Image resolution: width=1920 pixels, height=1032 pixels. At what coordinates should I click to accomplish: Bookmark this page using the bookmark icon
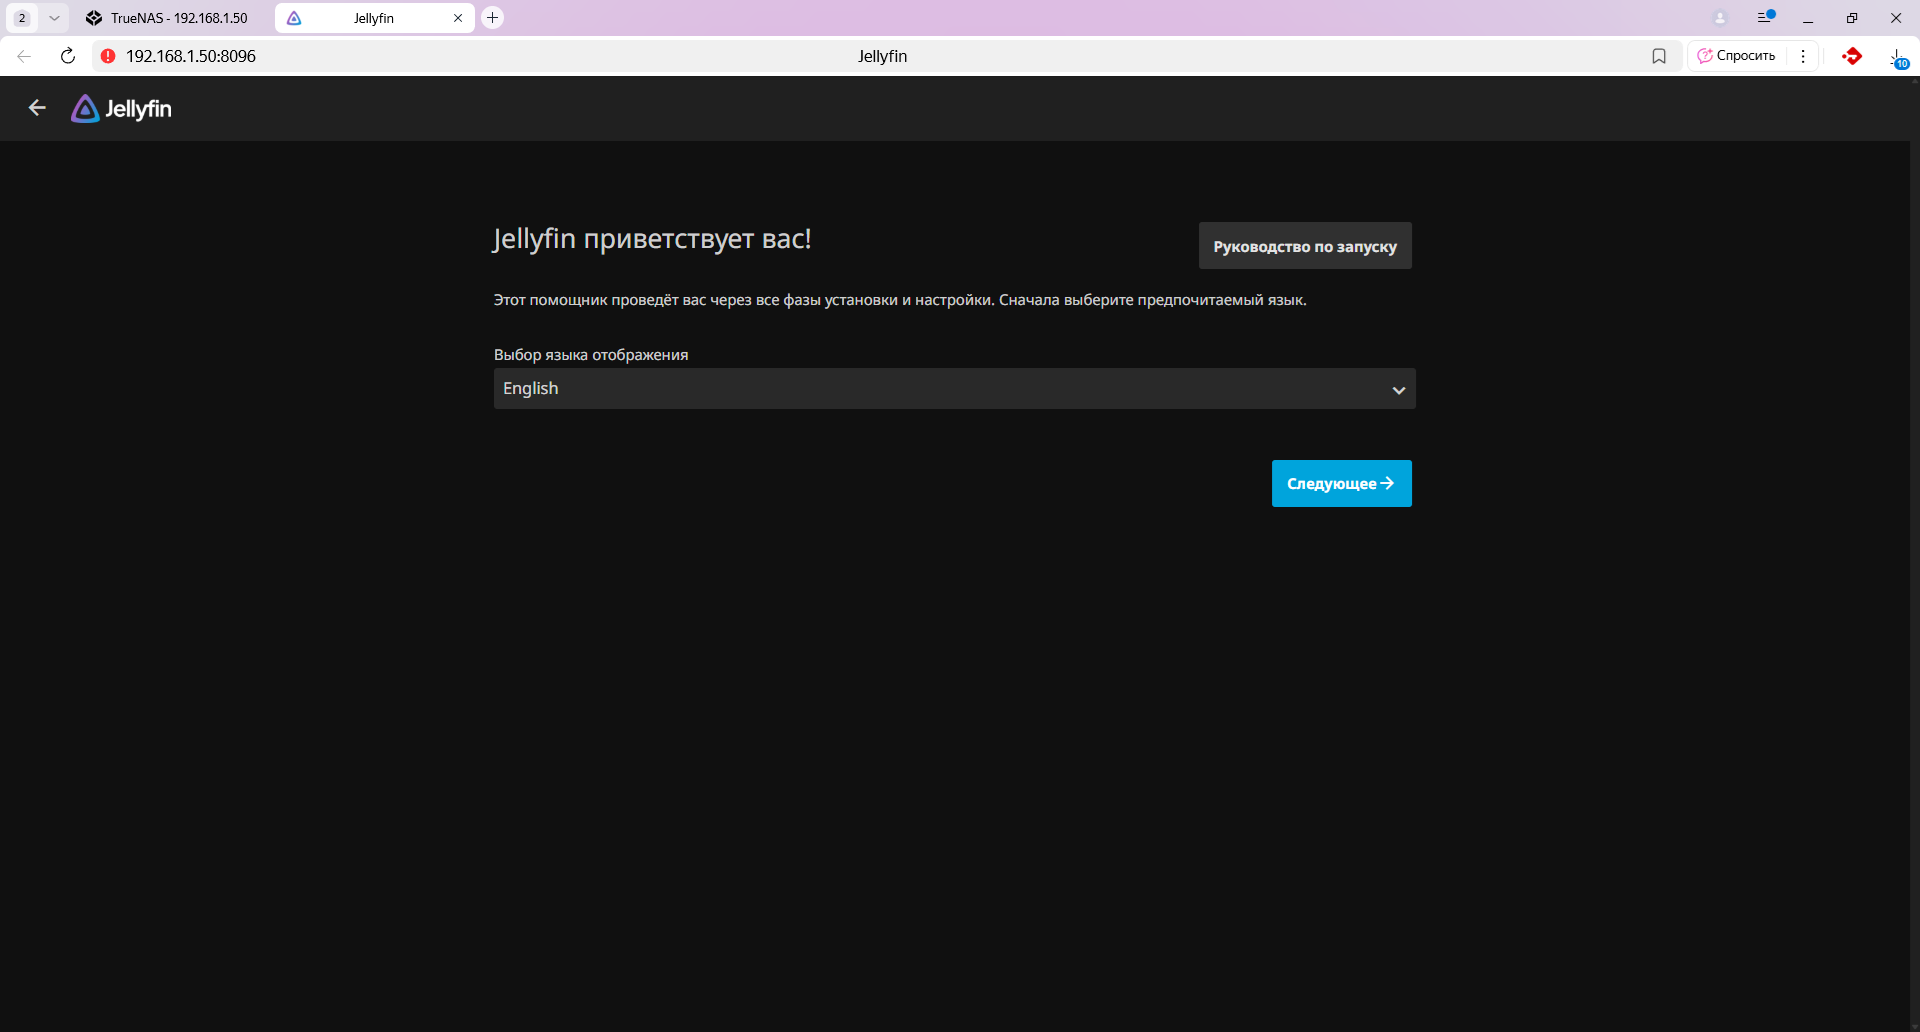[x=1659, y=56]
